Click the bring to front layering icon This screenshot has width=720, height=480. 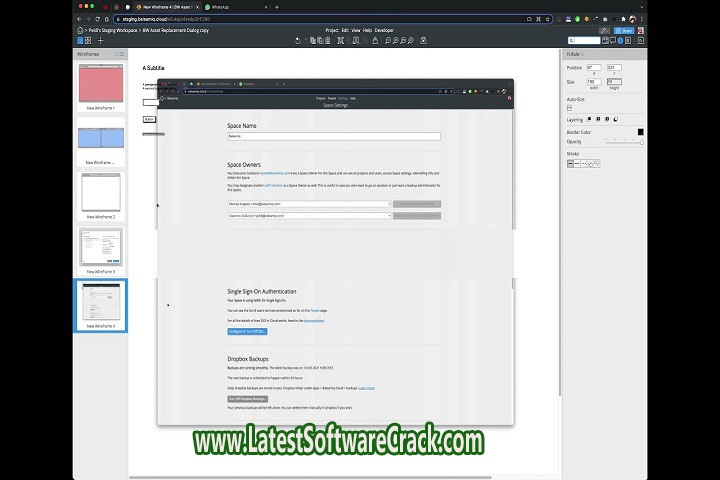click(x=590, y=120)
